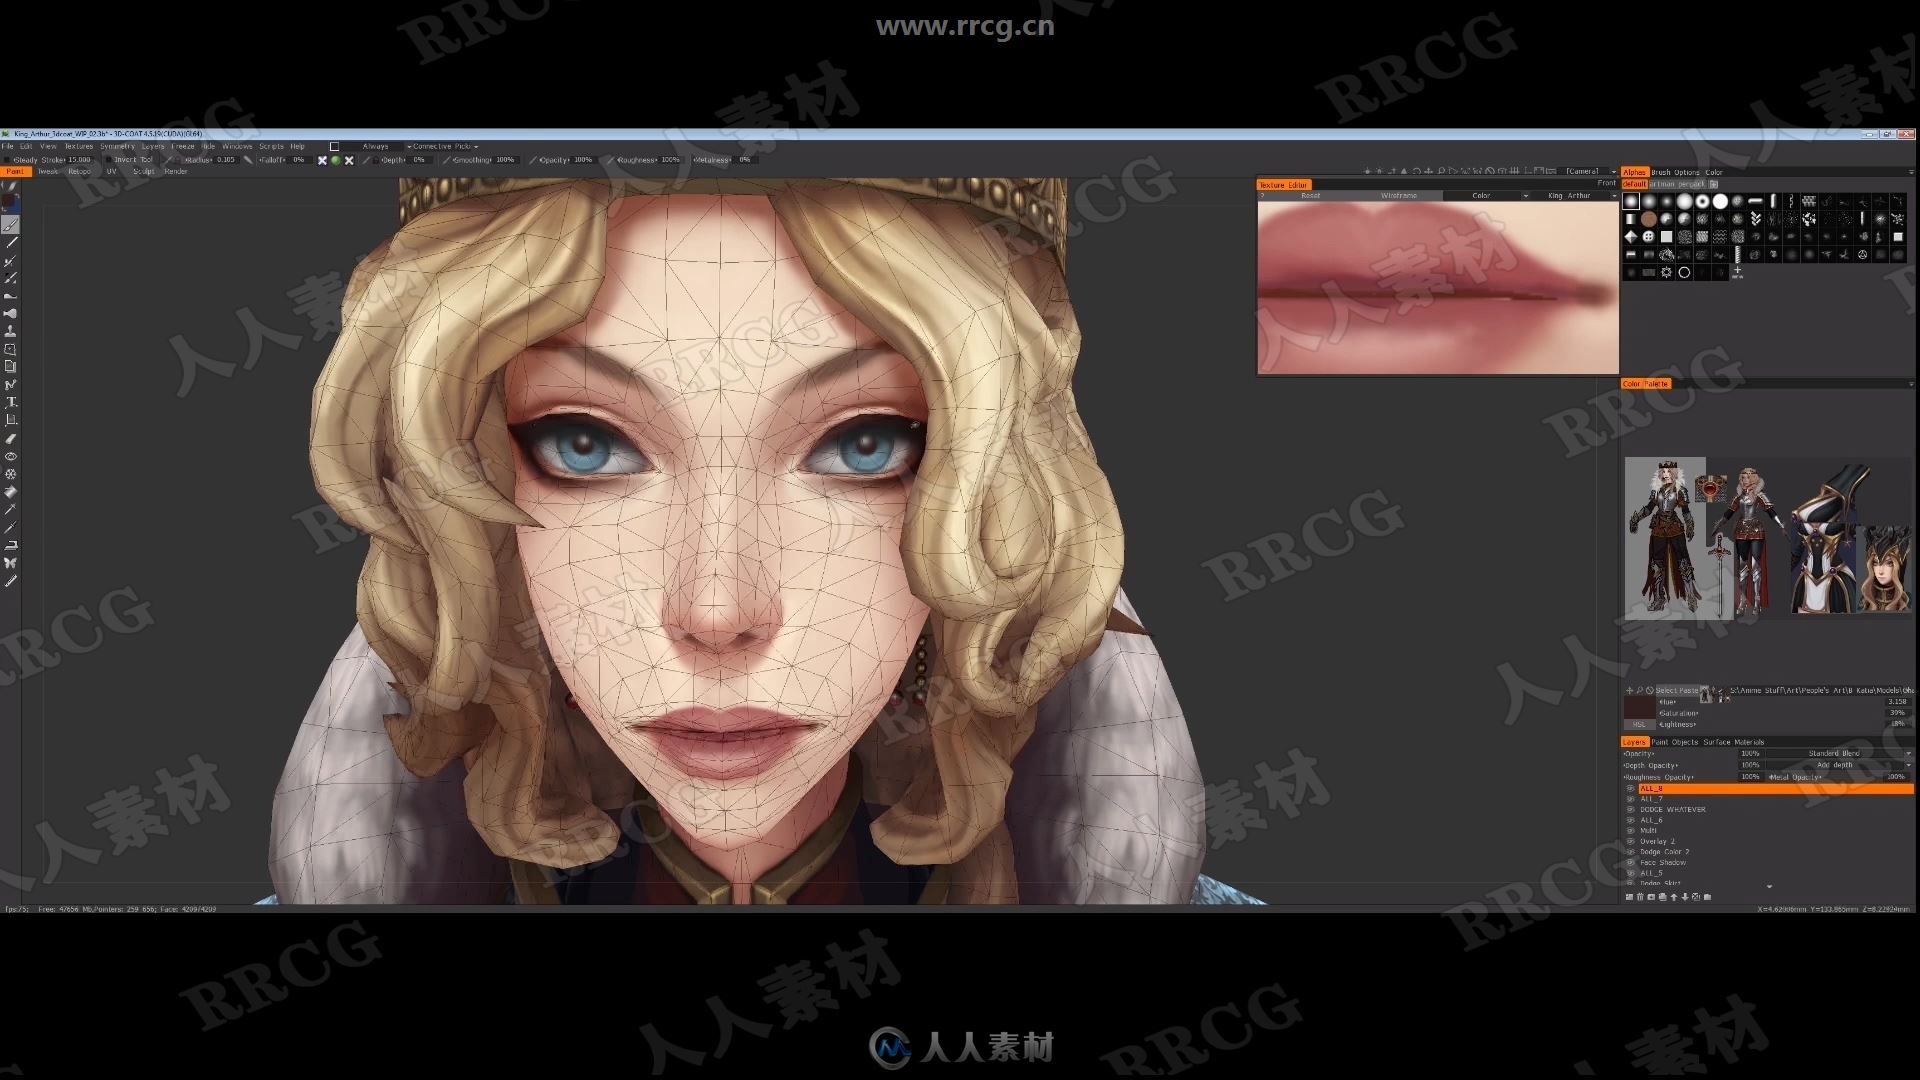1920x1080 pixels.
Task: Select the brush tool in left toolbar
Action: pos(11,225)
